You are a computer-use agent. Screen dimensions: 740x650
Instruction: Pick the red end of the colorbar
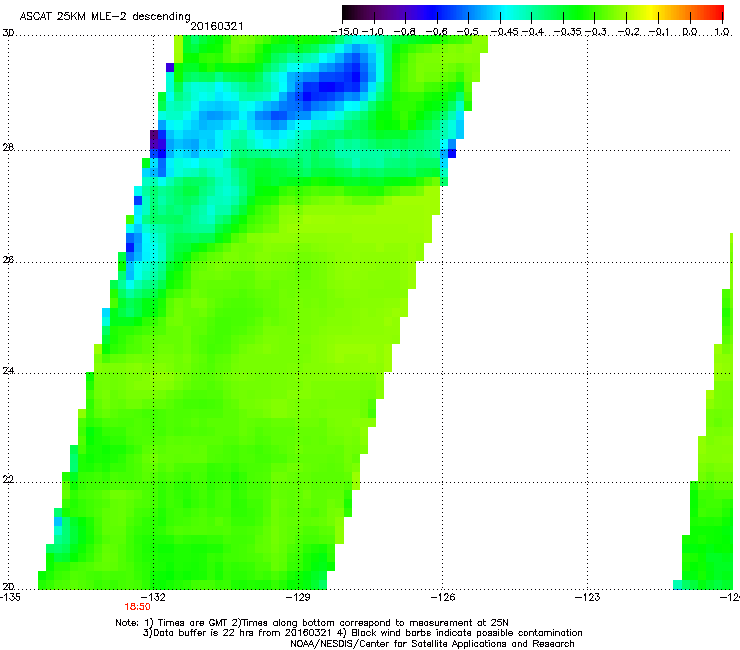tap(716, 13)
